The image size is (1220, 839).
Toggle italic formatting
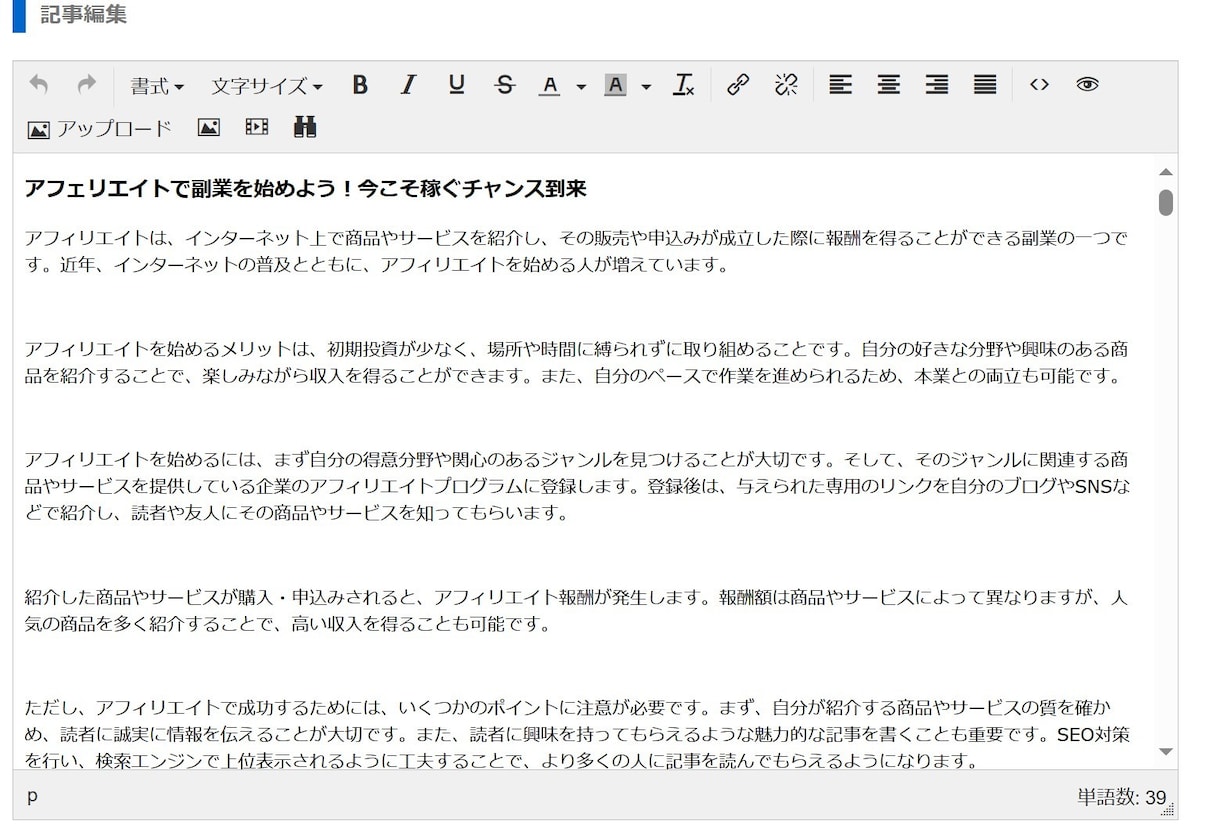point(408,85)
